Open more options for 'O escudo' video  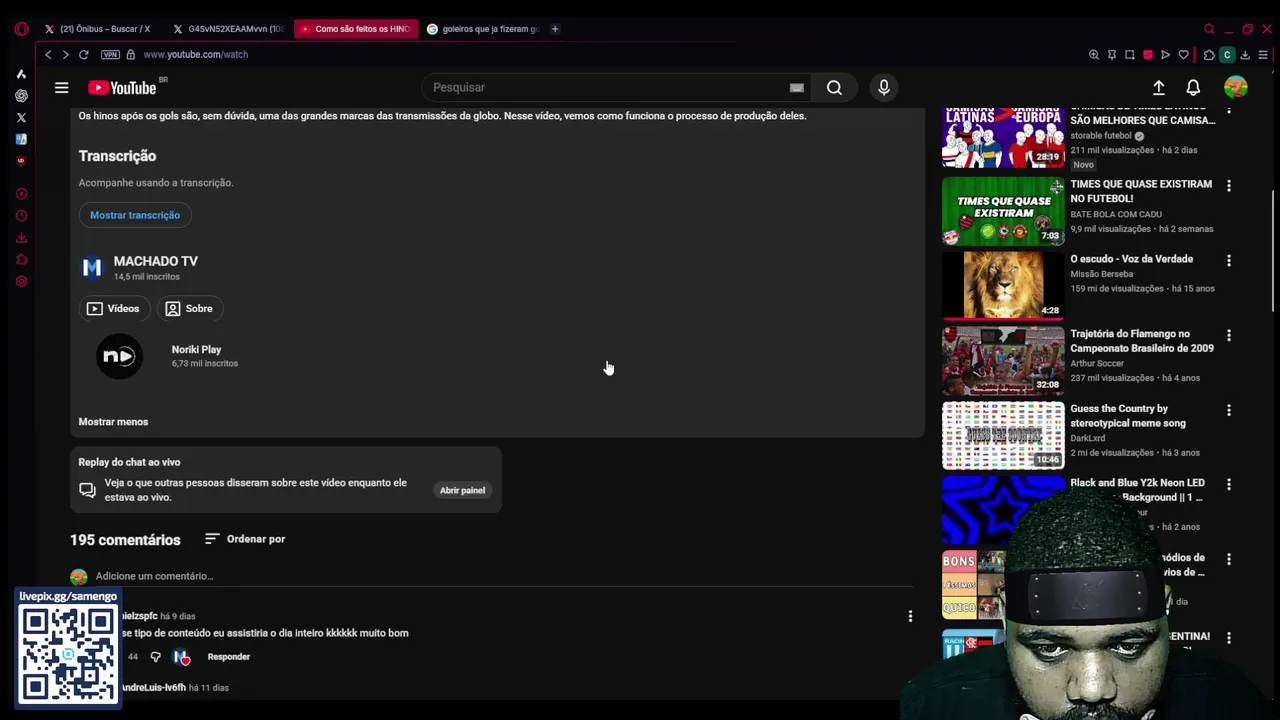(x=1229, y=261)
